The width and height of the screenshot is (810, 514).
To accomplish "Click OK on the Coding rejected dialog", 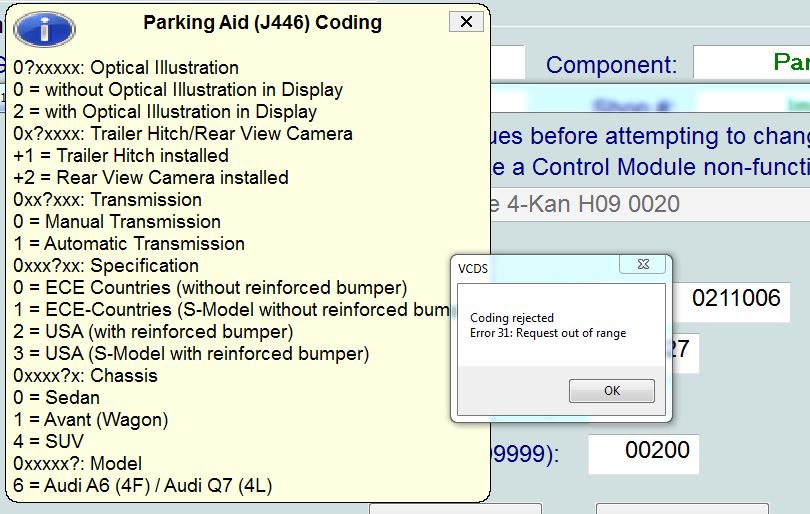I will click(x=612, y=391).
